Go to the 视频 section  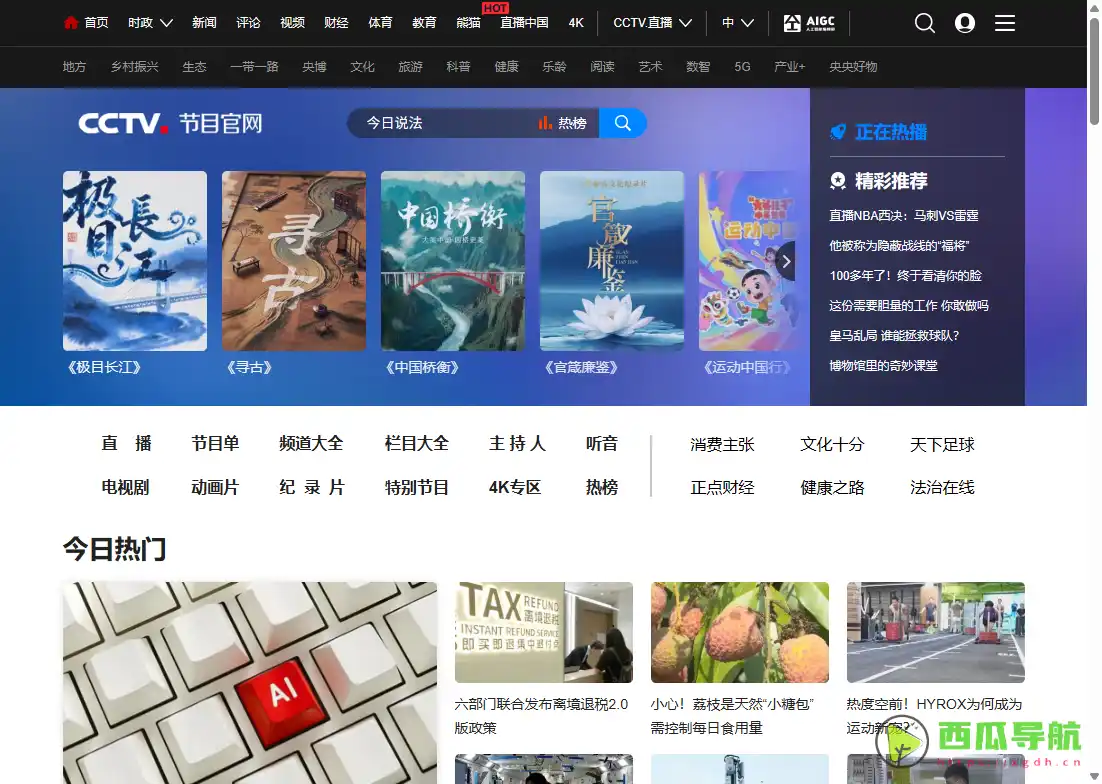(292, 23)
